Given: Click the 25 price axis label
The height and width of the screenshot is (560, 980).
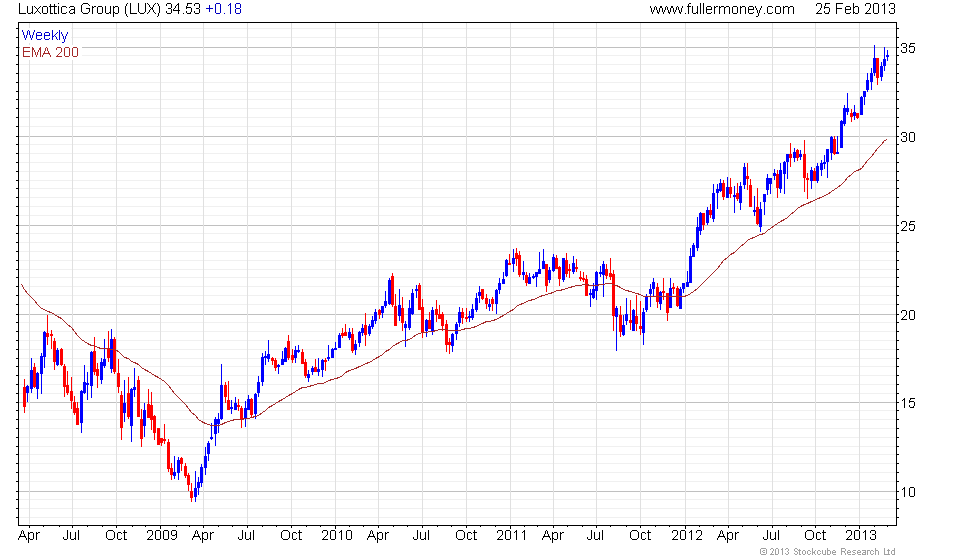Looking at the screenshot, I should (908, 226).
